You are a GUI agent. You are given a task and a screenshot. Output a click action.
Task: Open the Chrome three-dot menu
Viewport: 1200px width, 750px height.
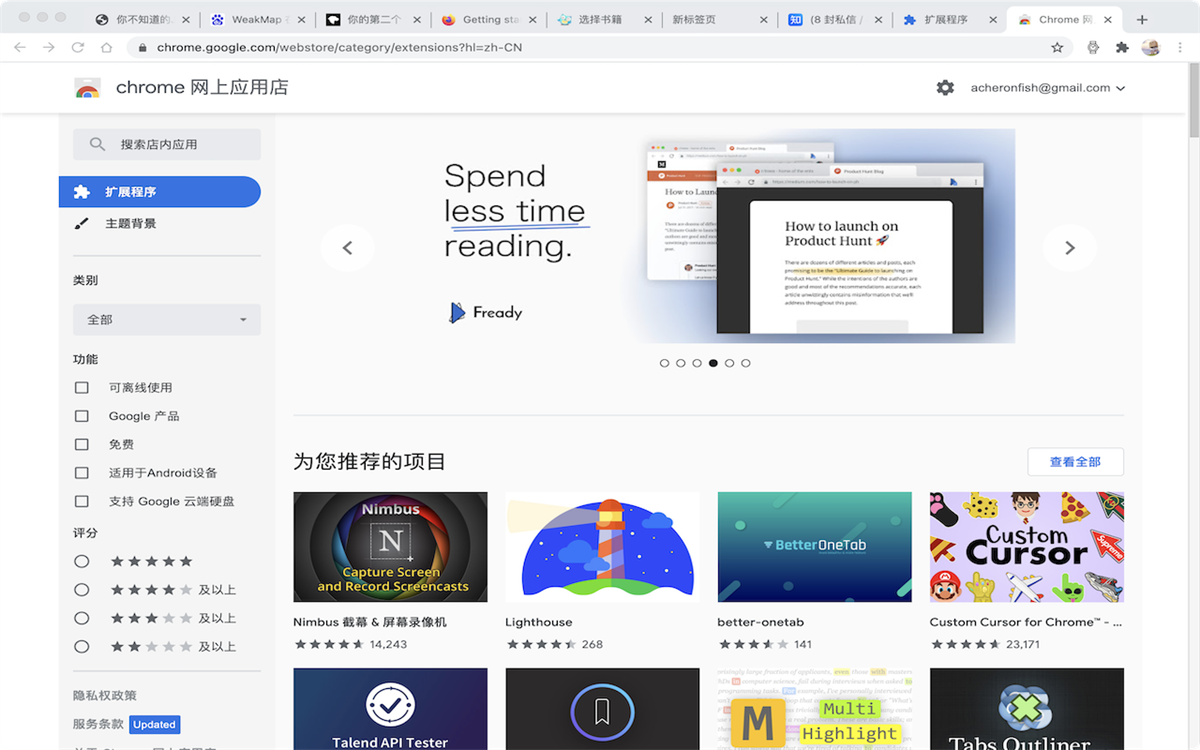[1180, 47]
